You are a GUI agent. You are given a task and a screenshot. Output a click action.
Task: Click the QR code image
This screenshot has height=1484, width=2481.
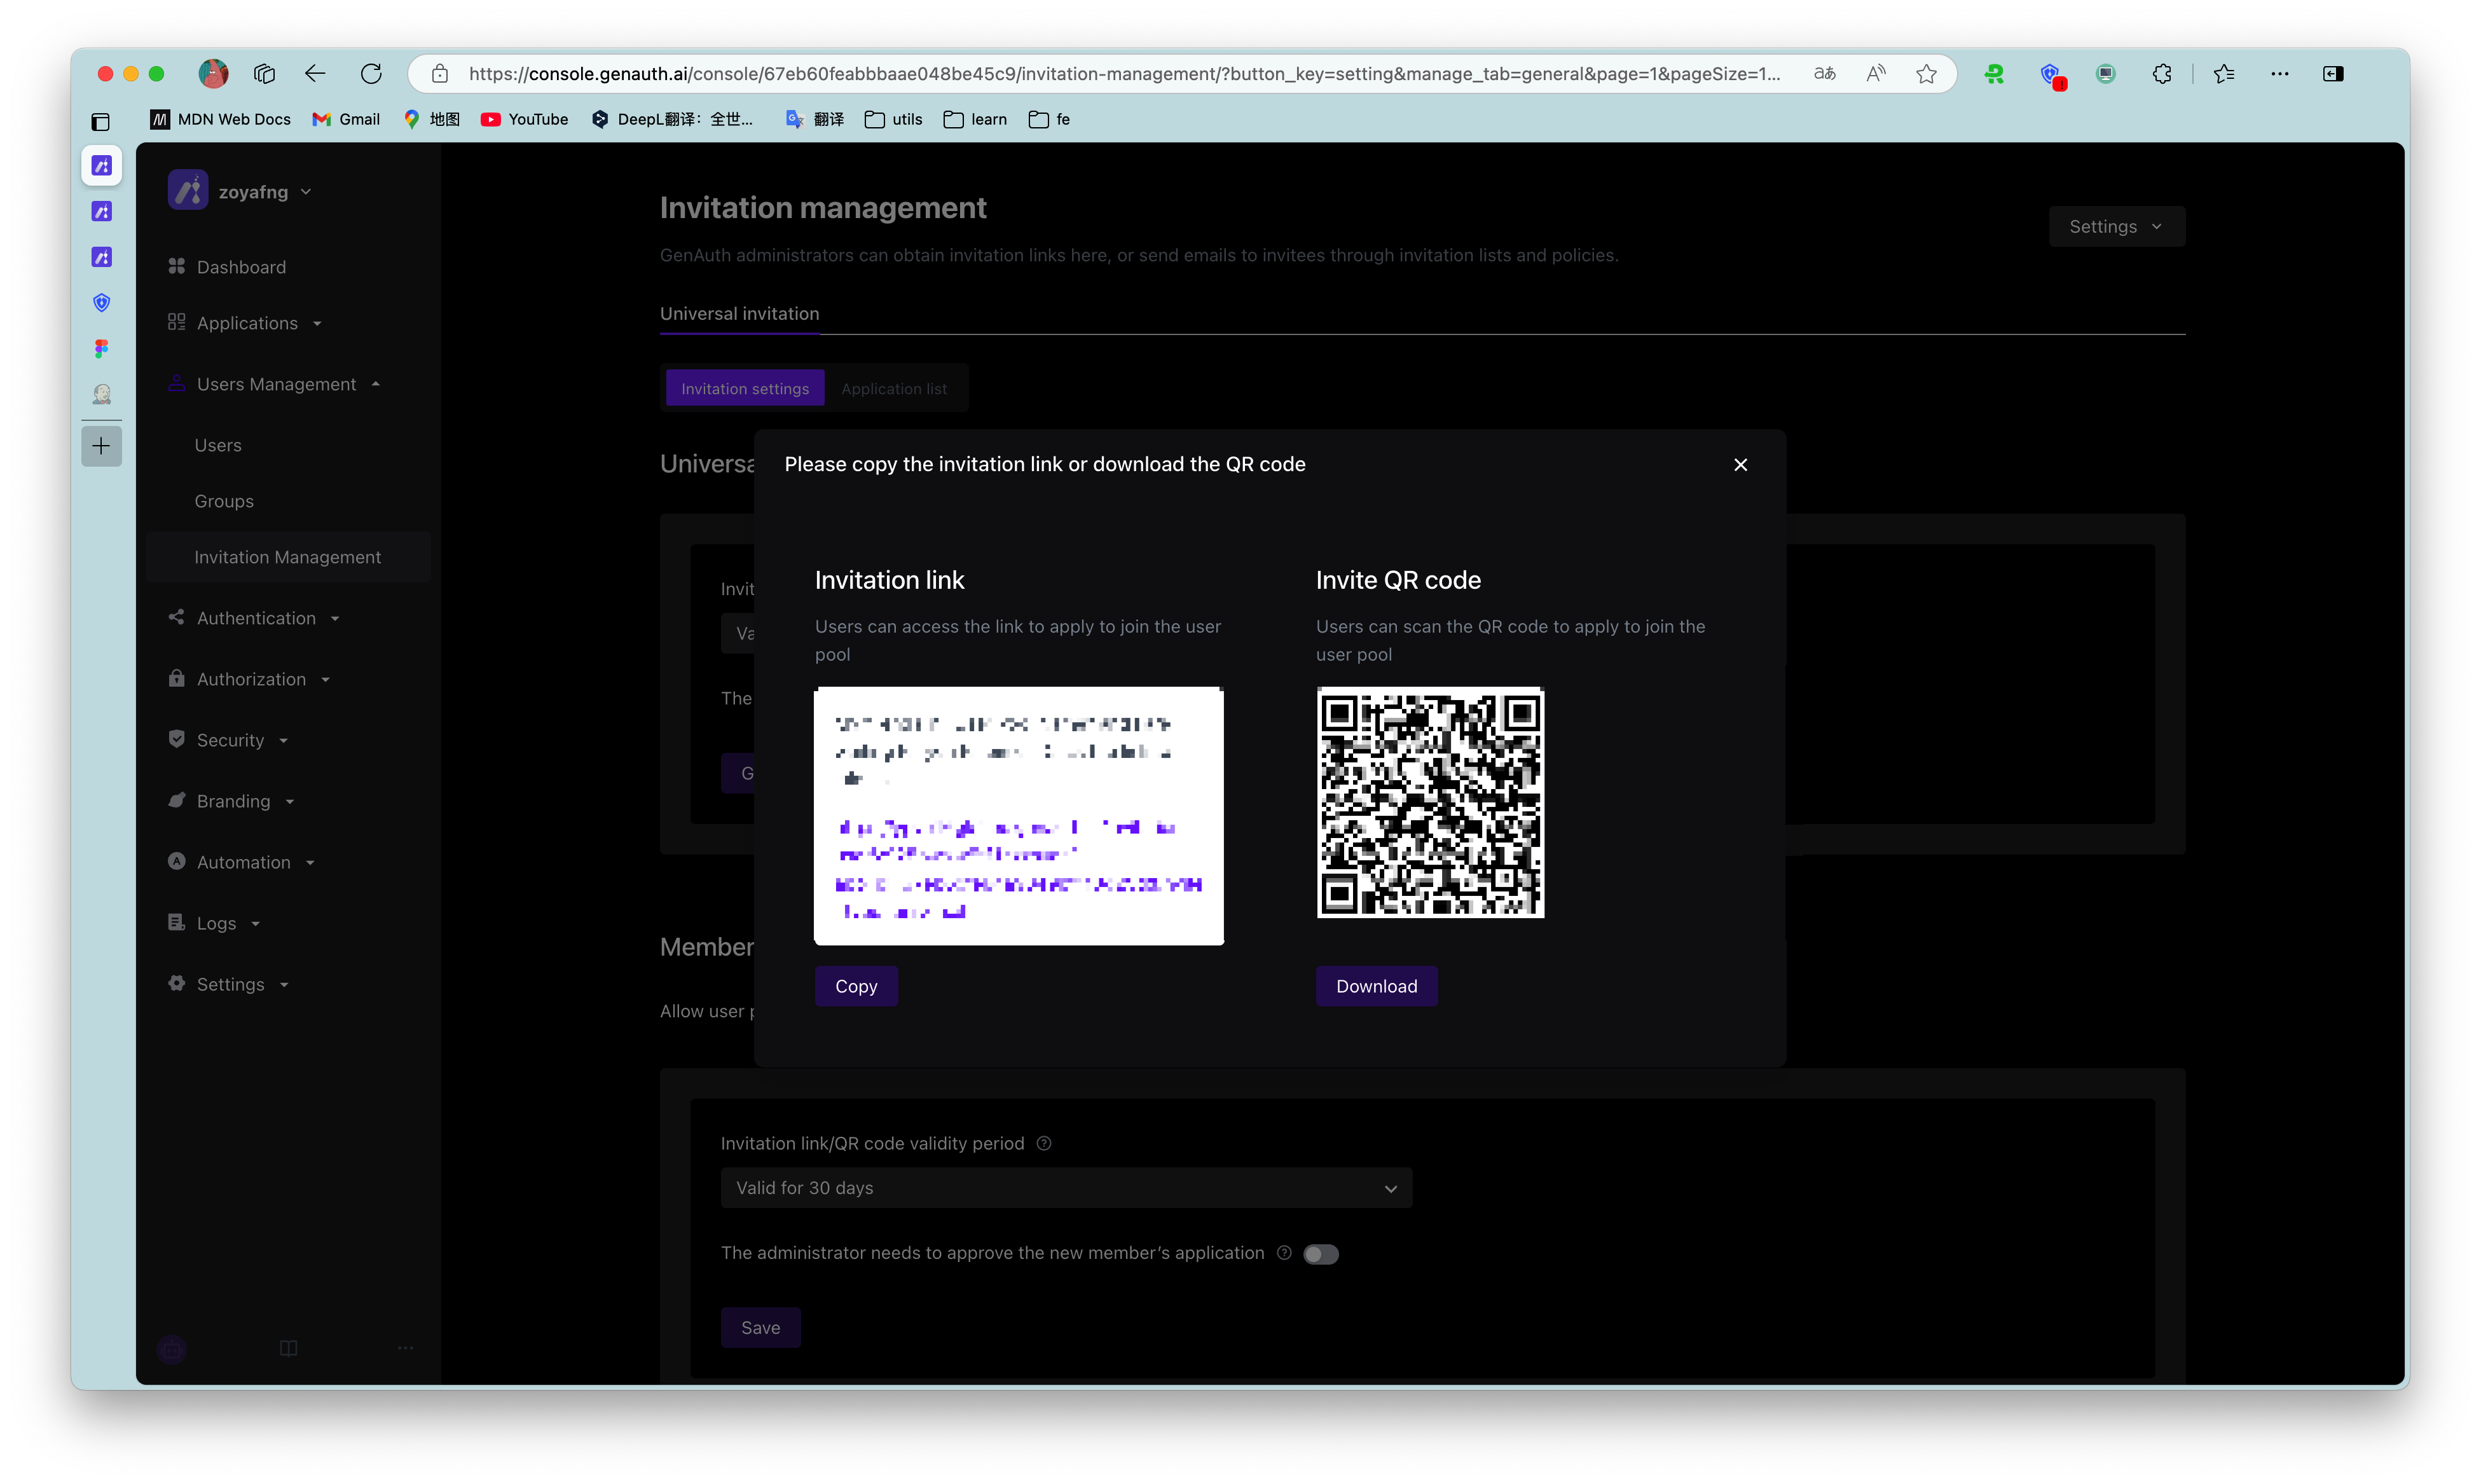click(x=1430, y=802)
